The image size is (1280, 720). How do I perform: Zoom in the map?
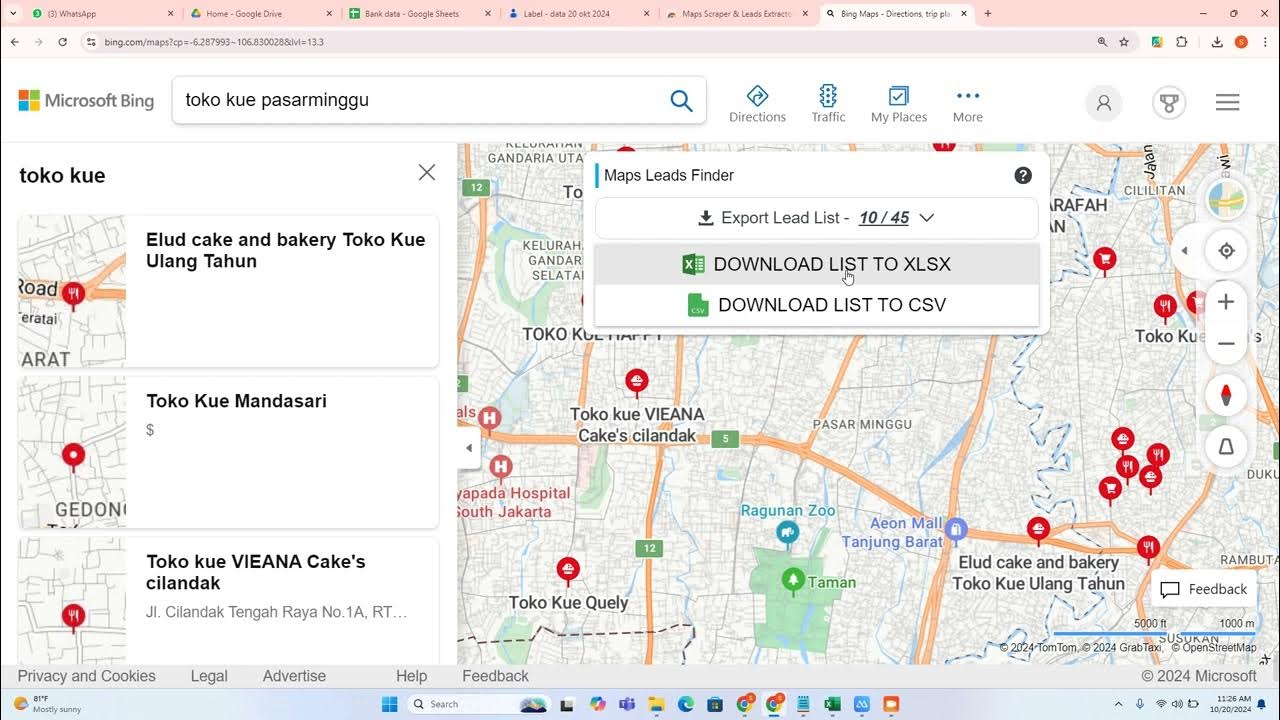(x=1226, y=302)
